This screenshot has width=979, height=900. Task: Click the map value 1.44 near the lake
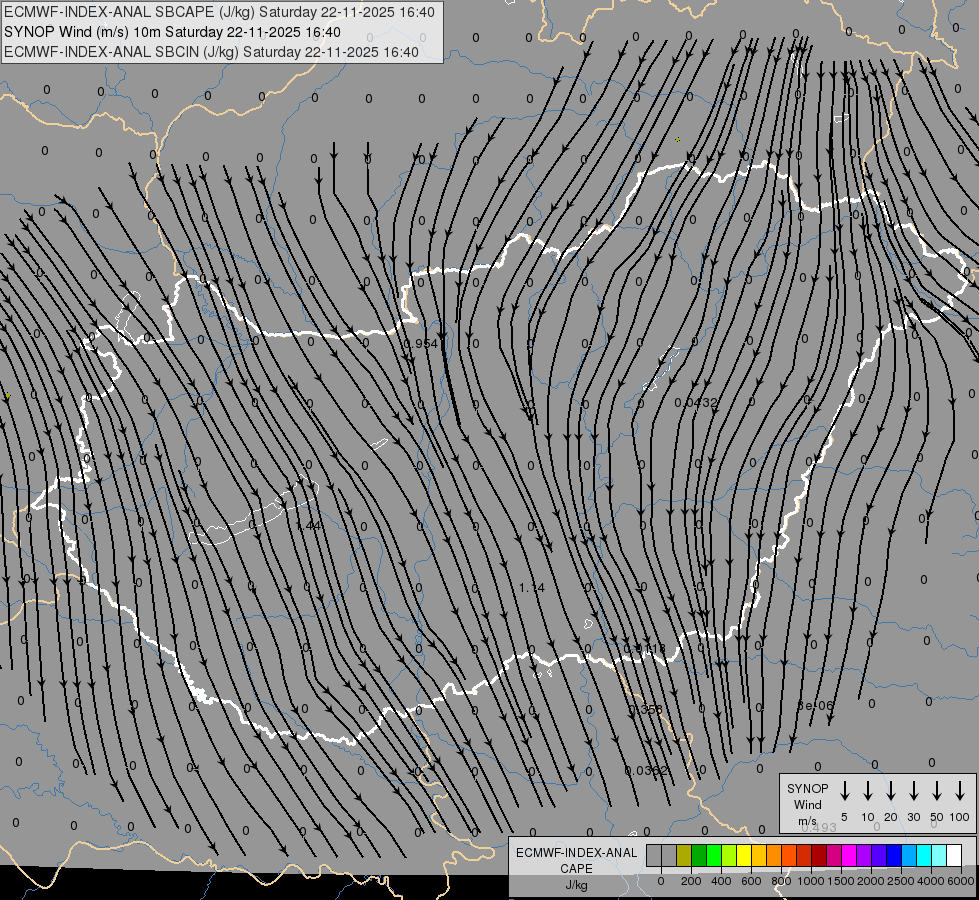pos(310,526)
